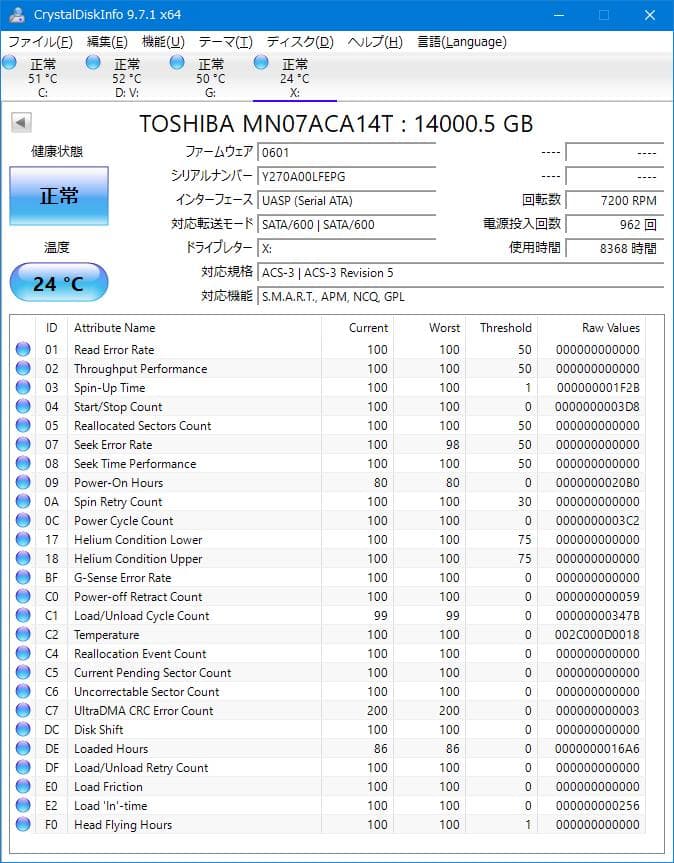Open the ディスク(D) menu
Viewport: 674px width, 863px height.
point(300,42)
